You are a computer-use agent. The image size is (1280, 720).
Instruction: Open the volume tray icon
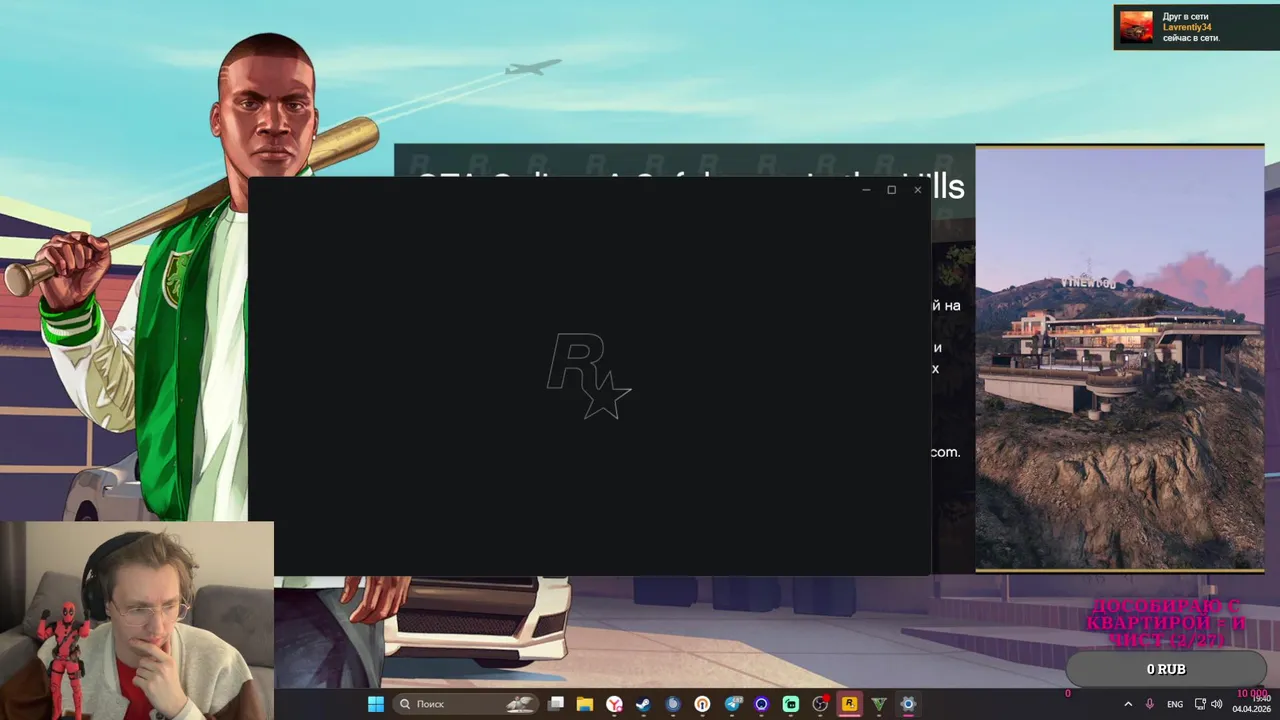coord(1217,704)
